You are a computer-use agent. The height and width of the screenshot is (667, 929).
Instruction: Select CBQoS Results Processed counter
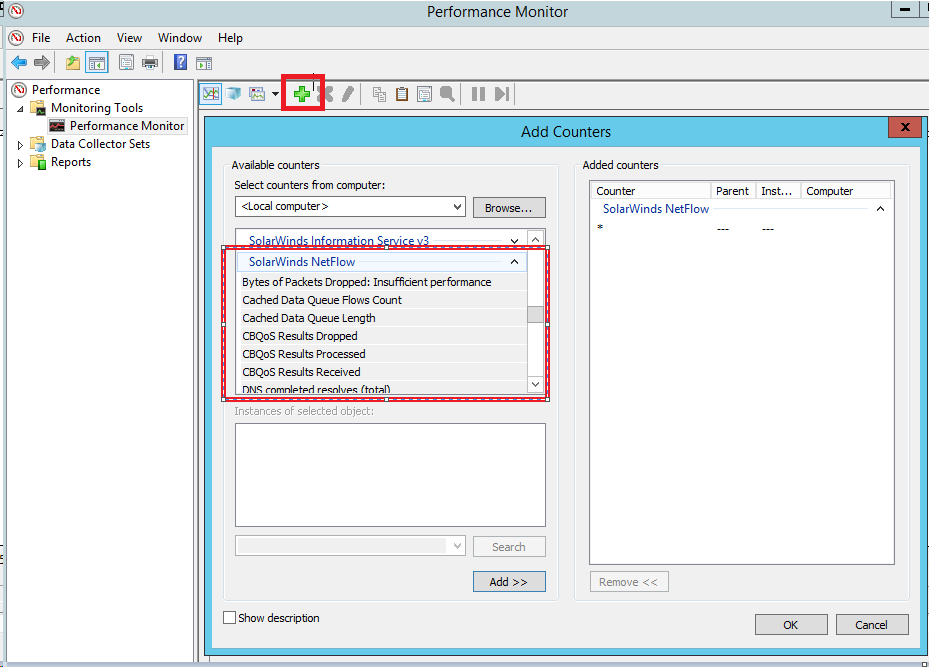[383, 354]
